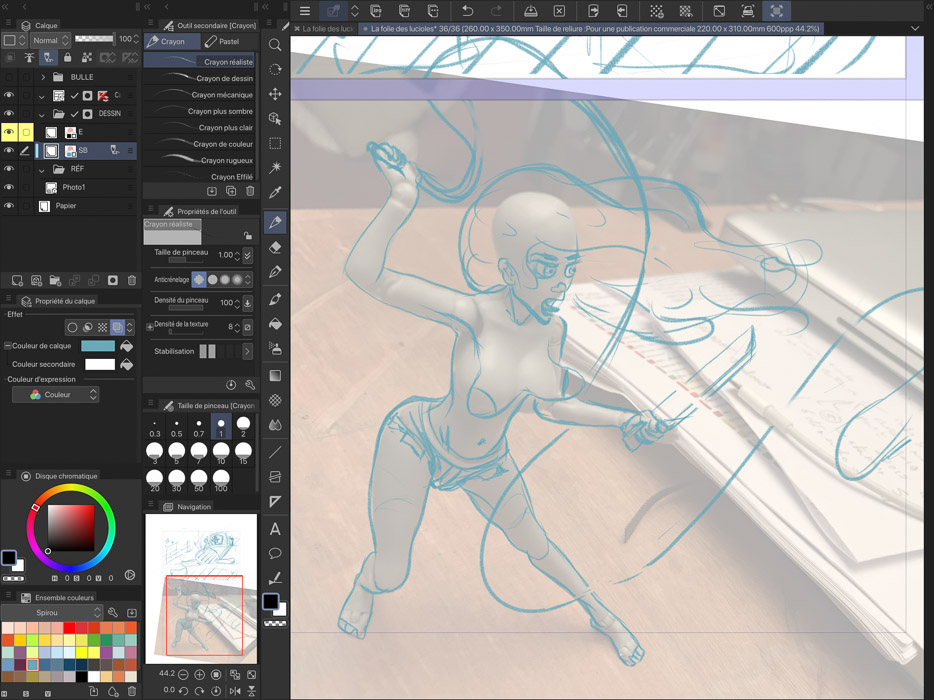Show the BULLE folder by its visibility box
The width and height of the screenshot is (934, 700).
click(9, 77)
